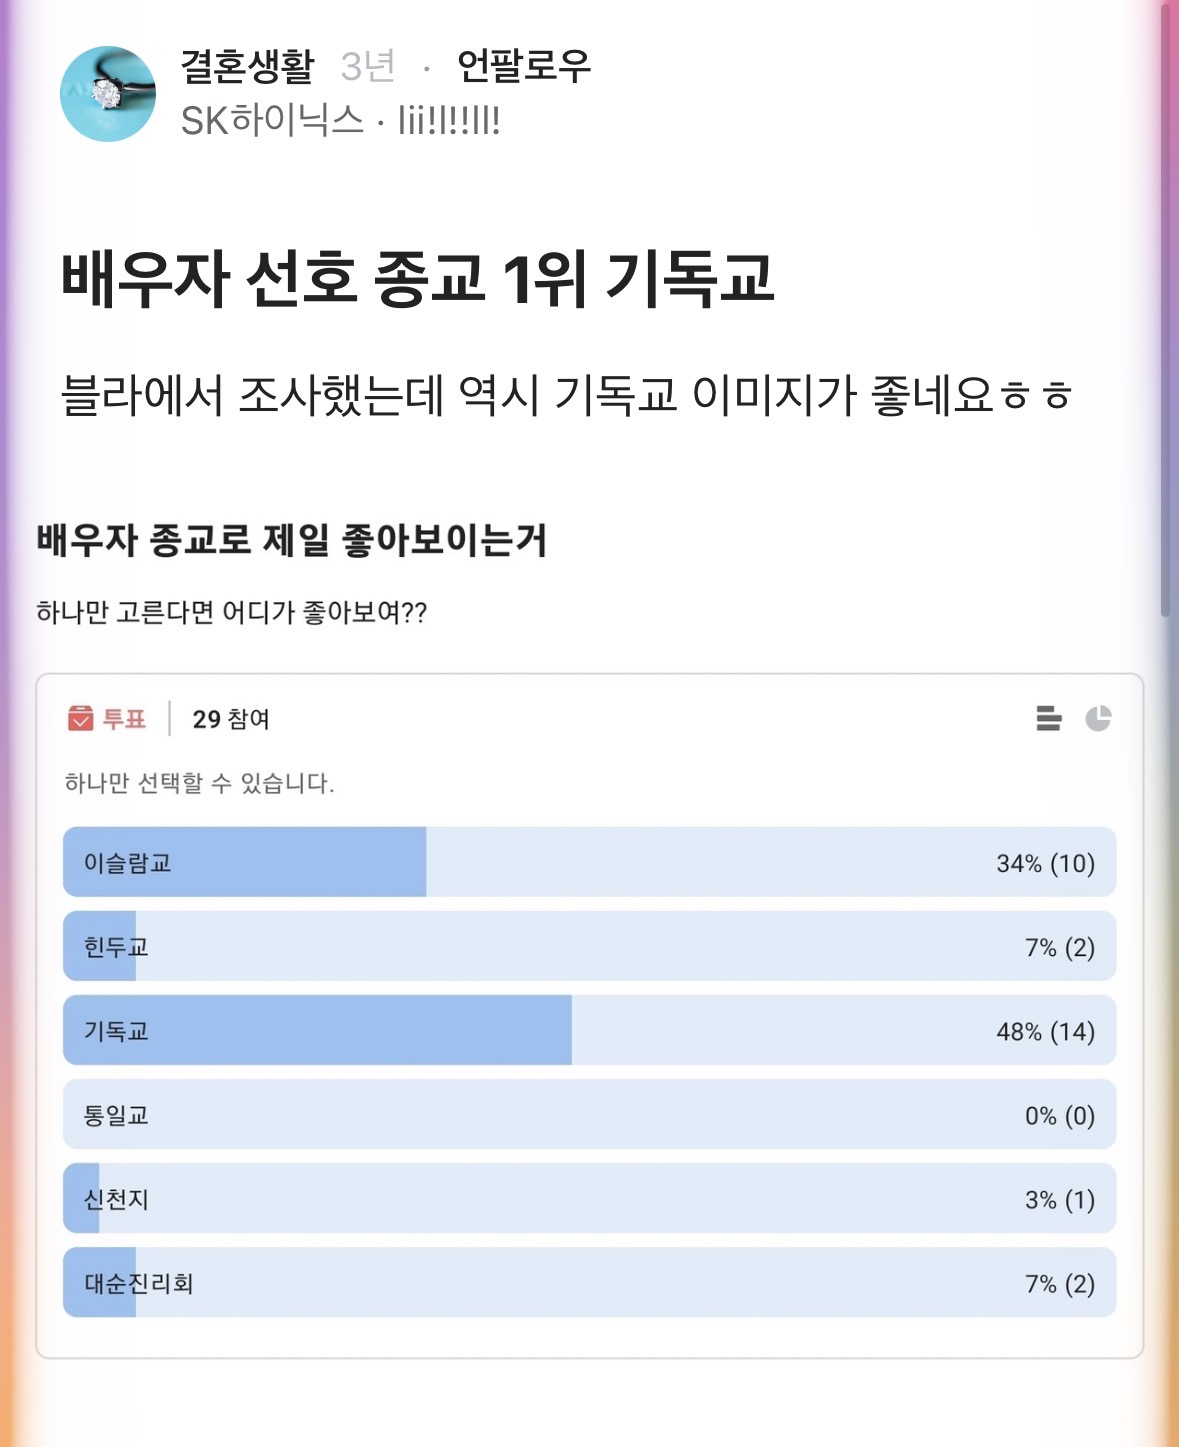Pick 신천지 in the poll
The image size is (1179, 1447).
[589, 1198]
